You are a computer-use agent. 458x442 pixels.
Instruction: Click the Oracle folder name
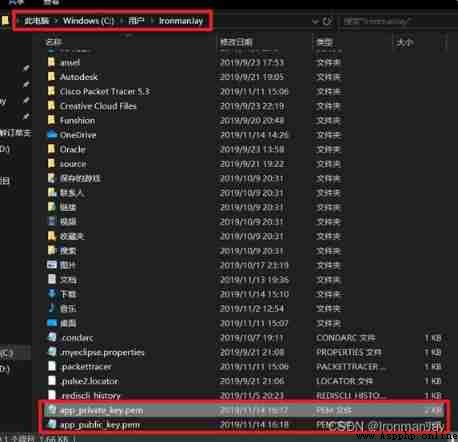click(73, 149)
